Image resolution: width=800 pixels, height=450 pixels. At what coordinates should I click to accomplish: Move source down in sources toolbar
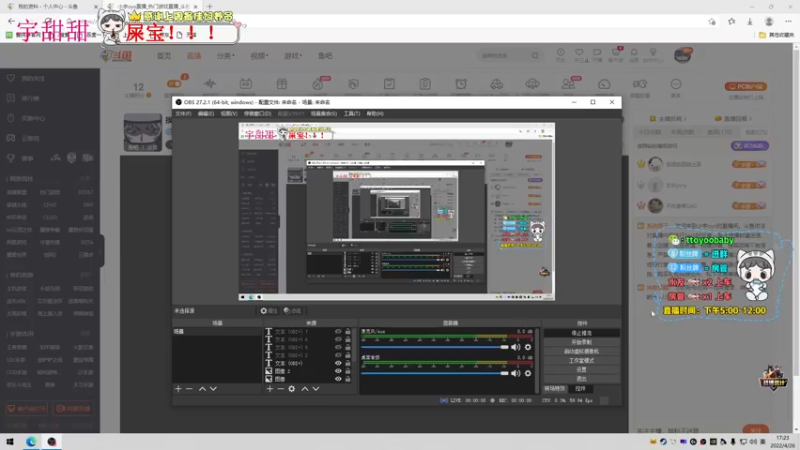point(316,389)
